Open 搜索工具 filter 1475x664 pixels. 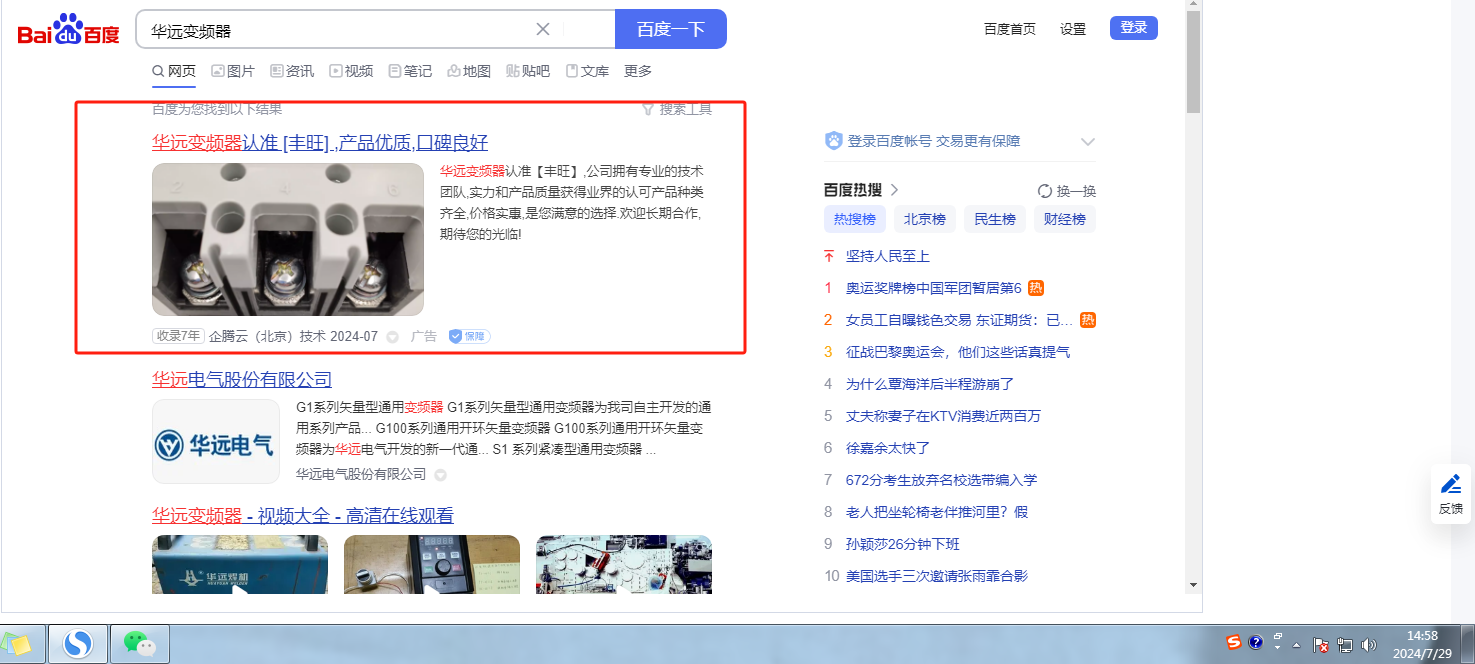coord(677,108)
